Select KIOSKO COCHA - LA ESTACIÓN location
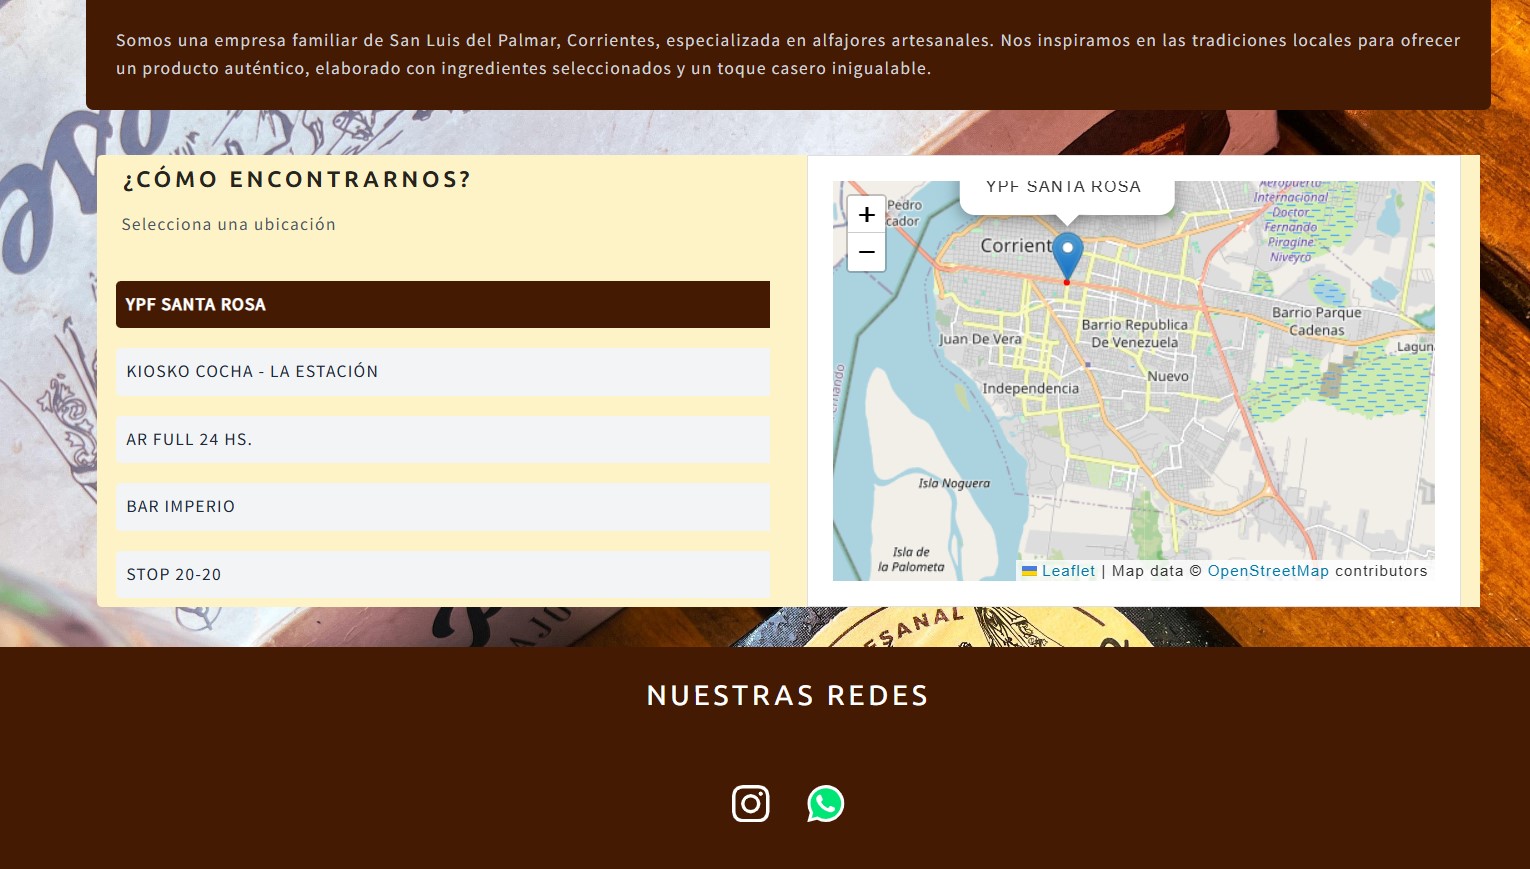 pyautogui.click(x=442, y=372)
